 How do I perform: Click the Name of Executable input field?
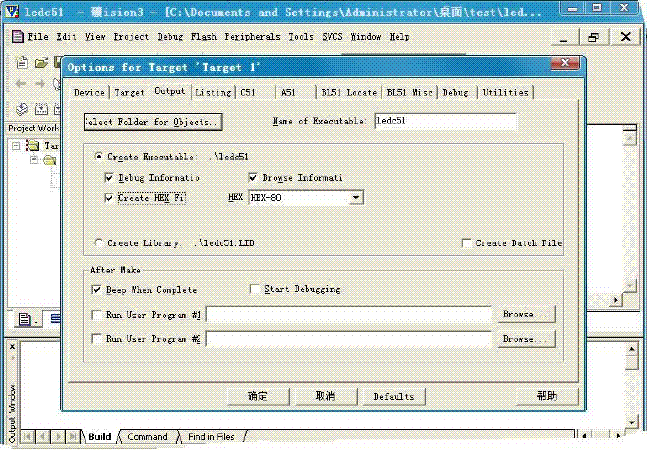pos(444,122)
